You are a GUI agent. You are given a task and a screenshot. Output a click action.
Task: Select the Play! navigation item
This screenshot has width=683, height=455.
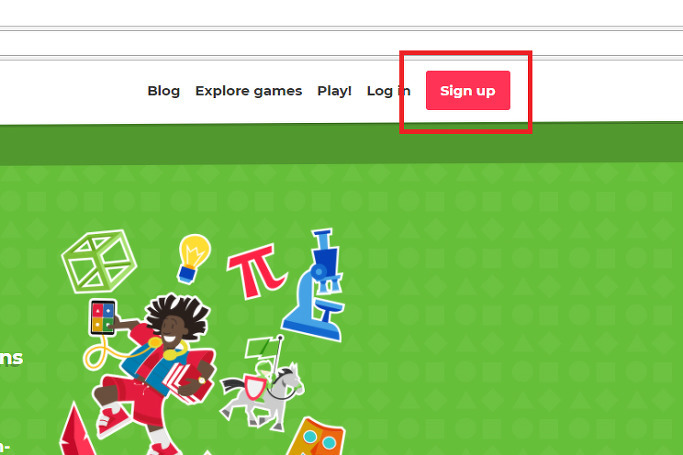click(334, 91)
